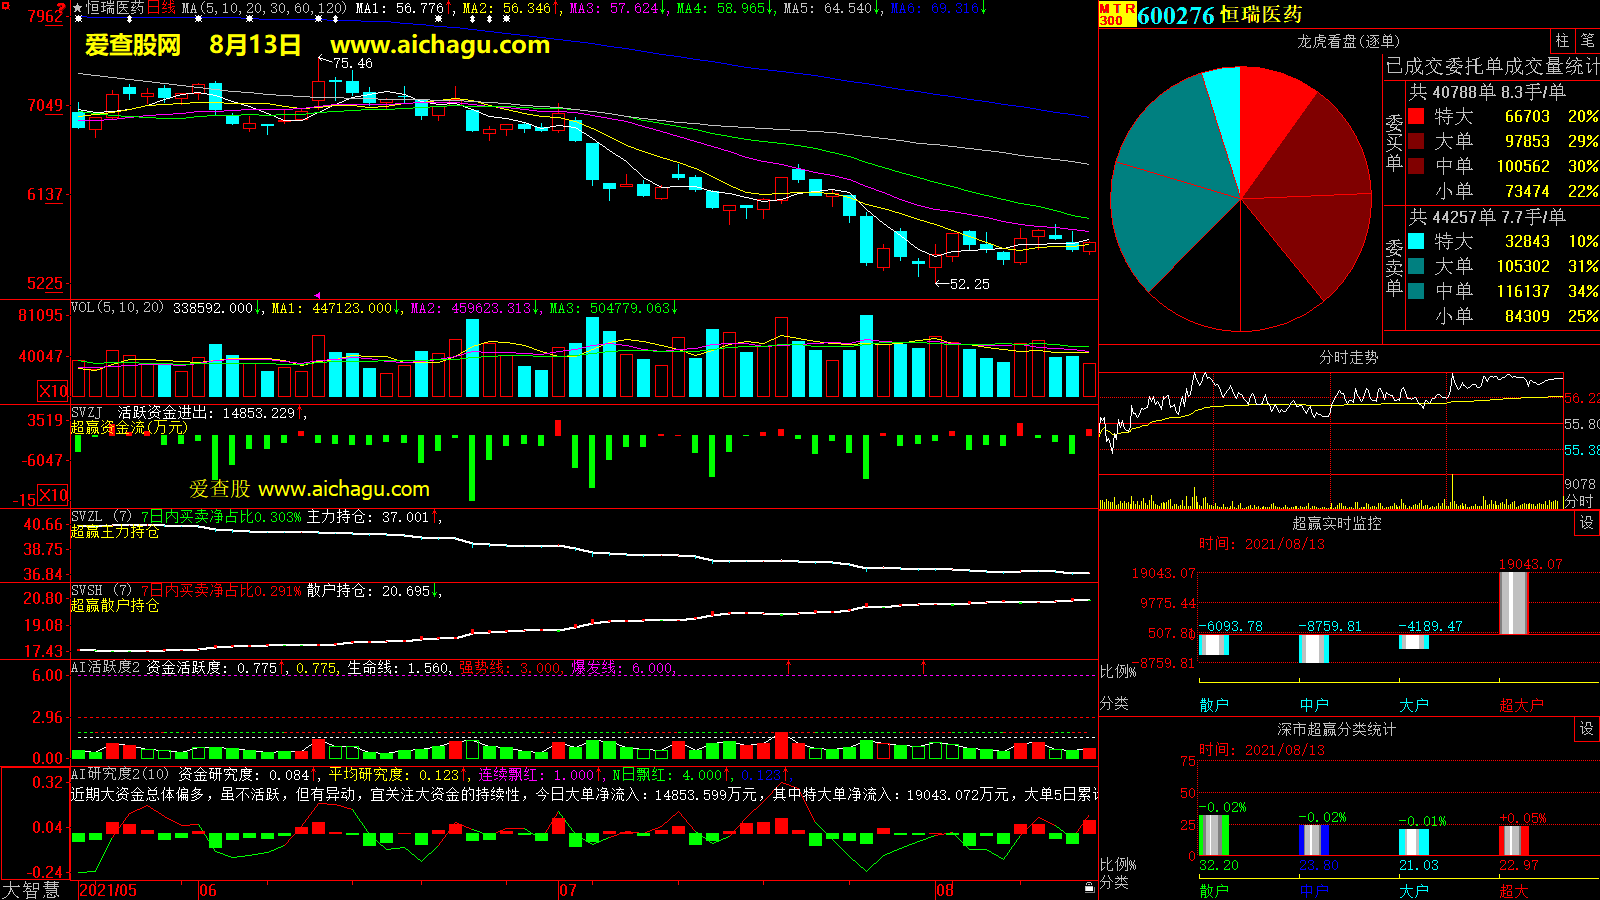The width and height of the screenshot is (1600, 900).
Task: Click the X10 multiplier on SVZJ axis
Action: click(x=53, y=495)
